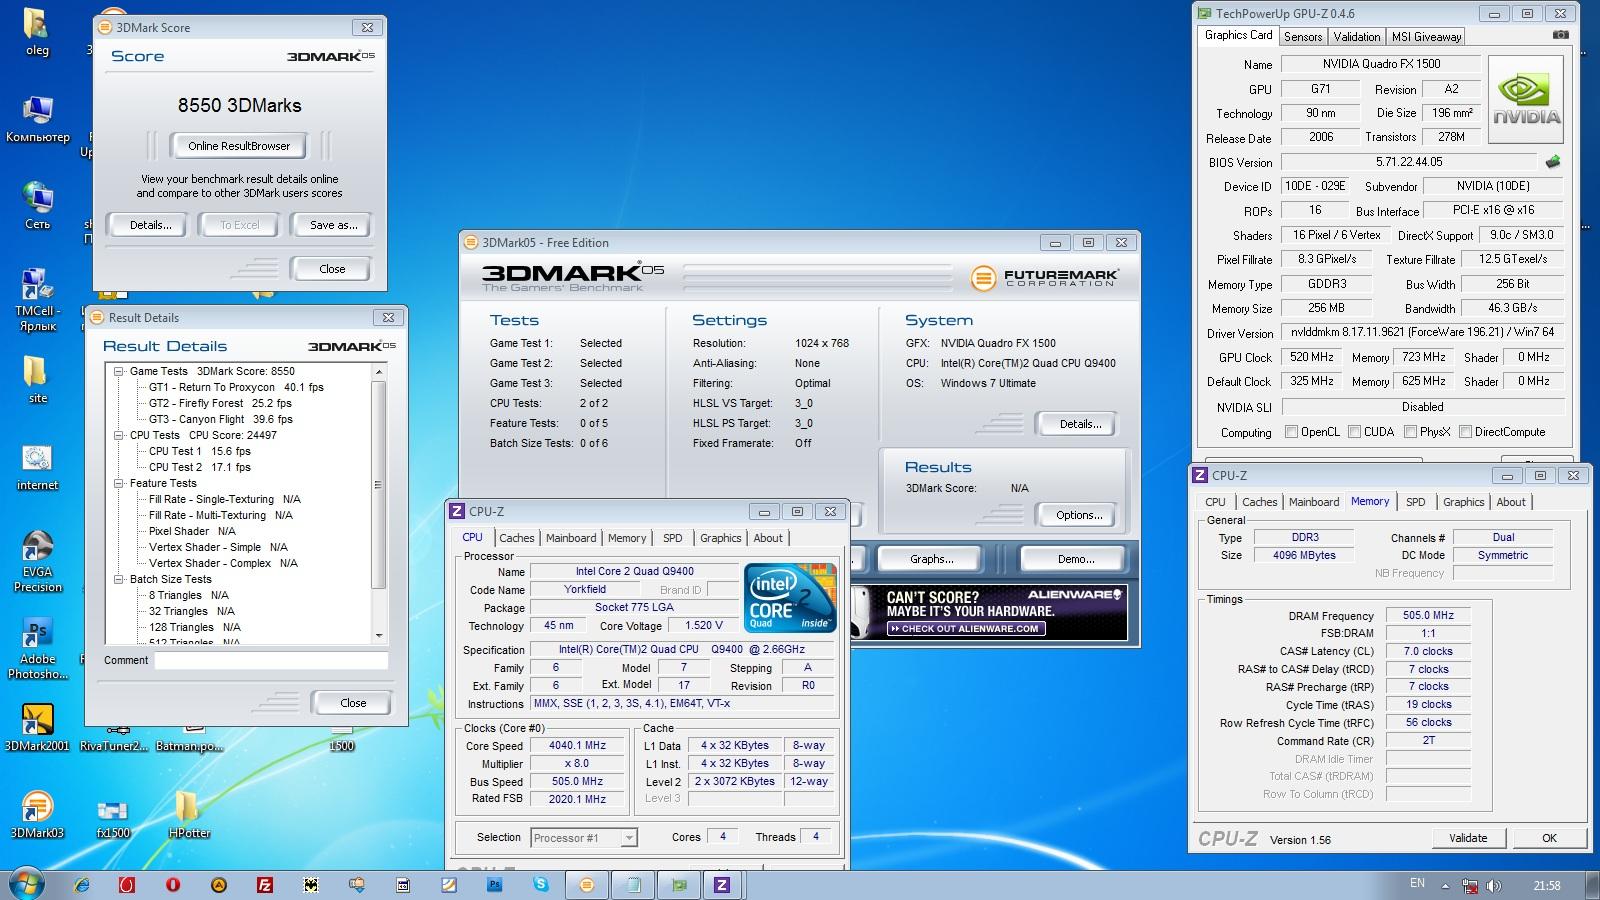This screenshot has height=900, width=1600.
Task: Open Caches tab in the Intel Core 2 Quad CPU-Z window
Action: coord(517,538)
